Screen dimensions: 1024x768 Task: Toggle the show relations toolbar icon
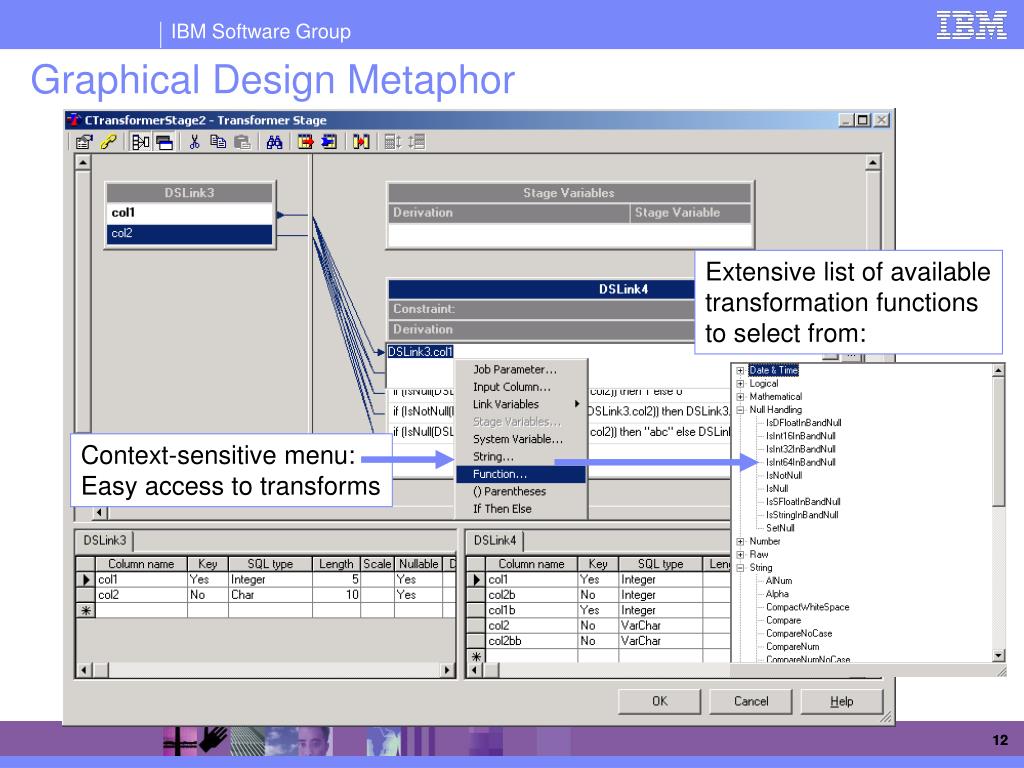pyautogui.click(x=140, y=142)
